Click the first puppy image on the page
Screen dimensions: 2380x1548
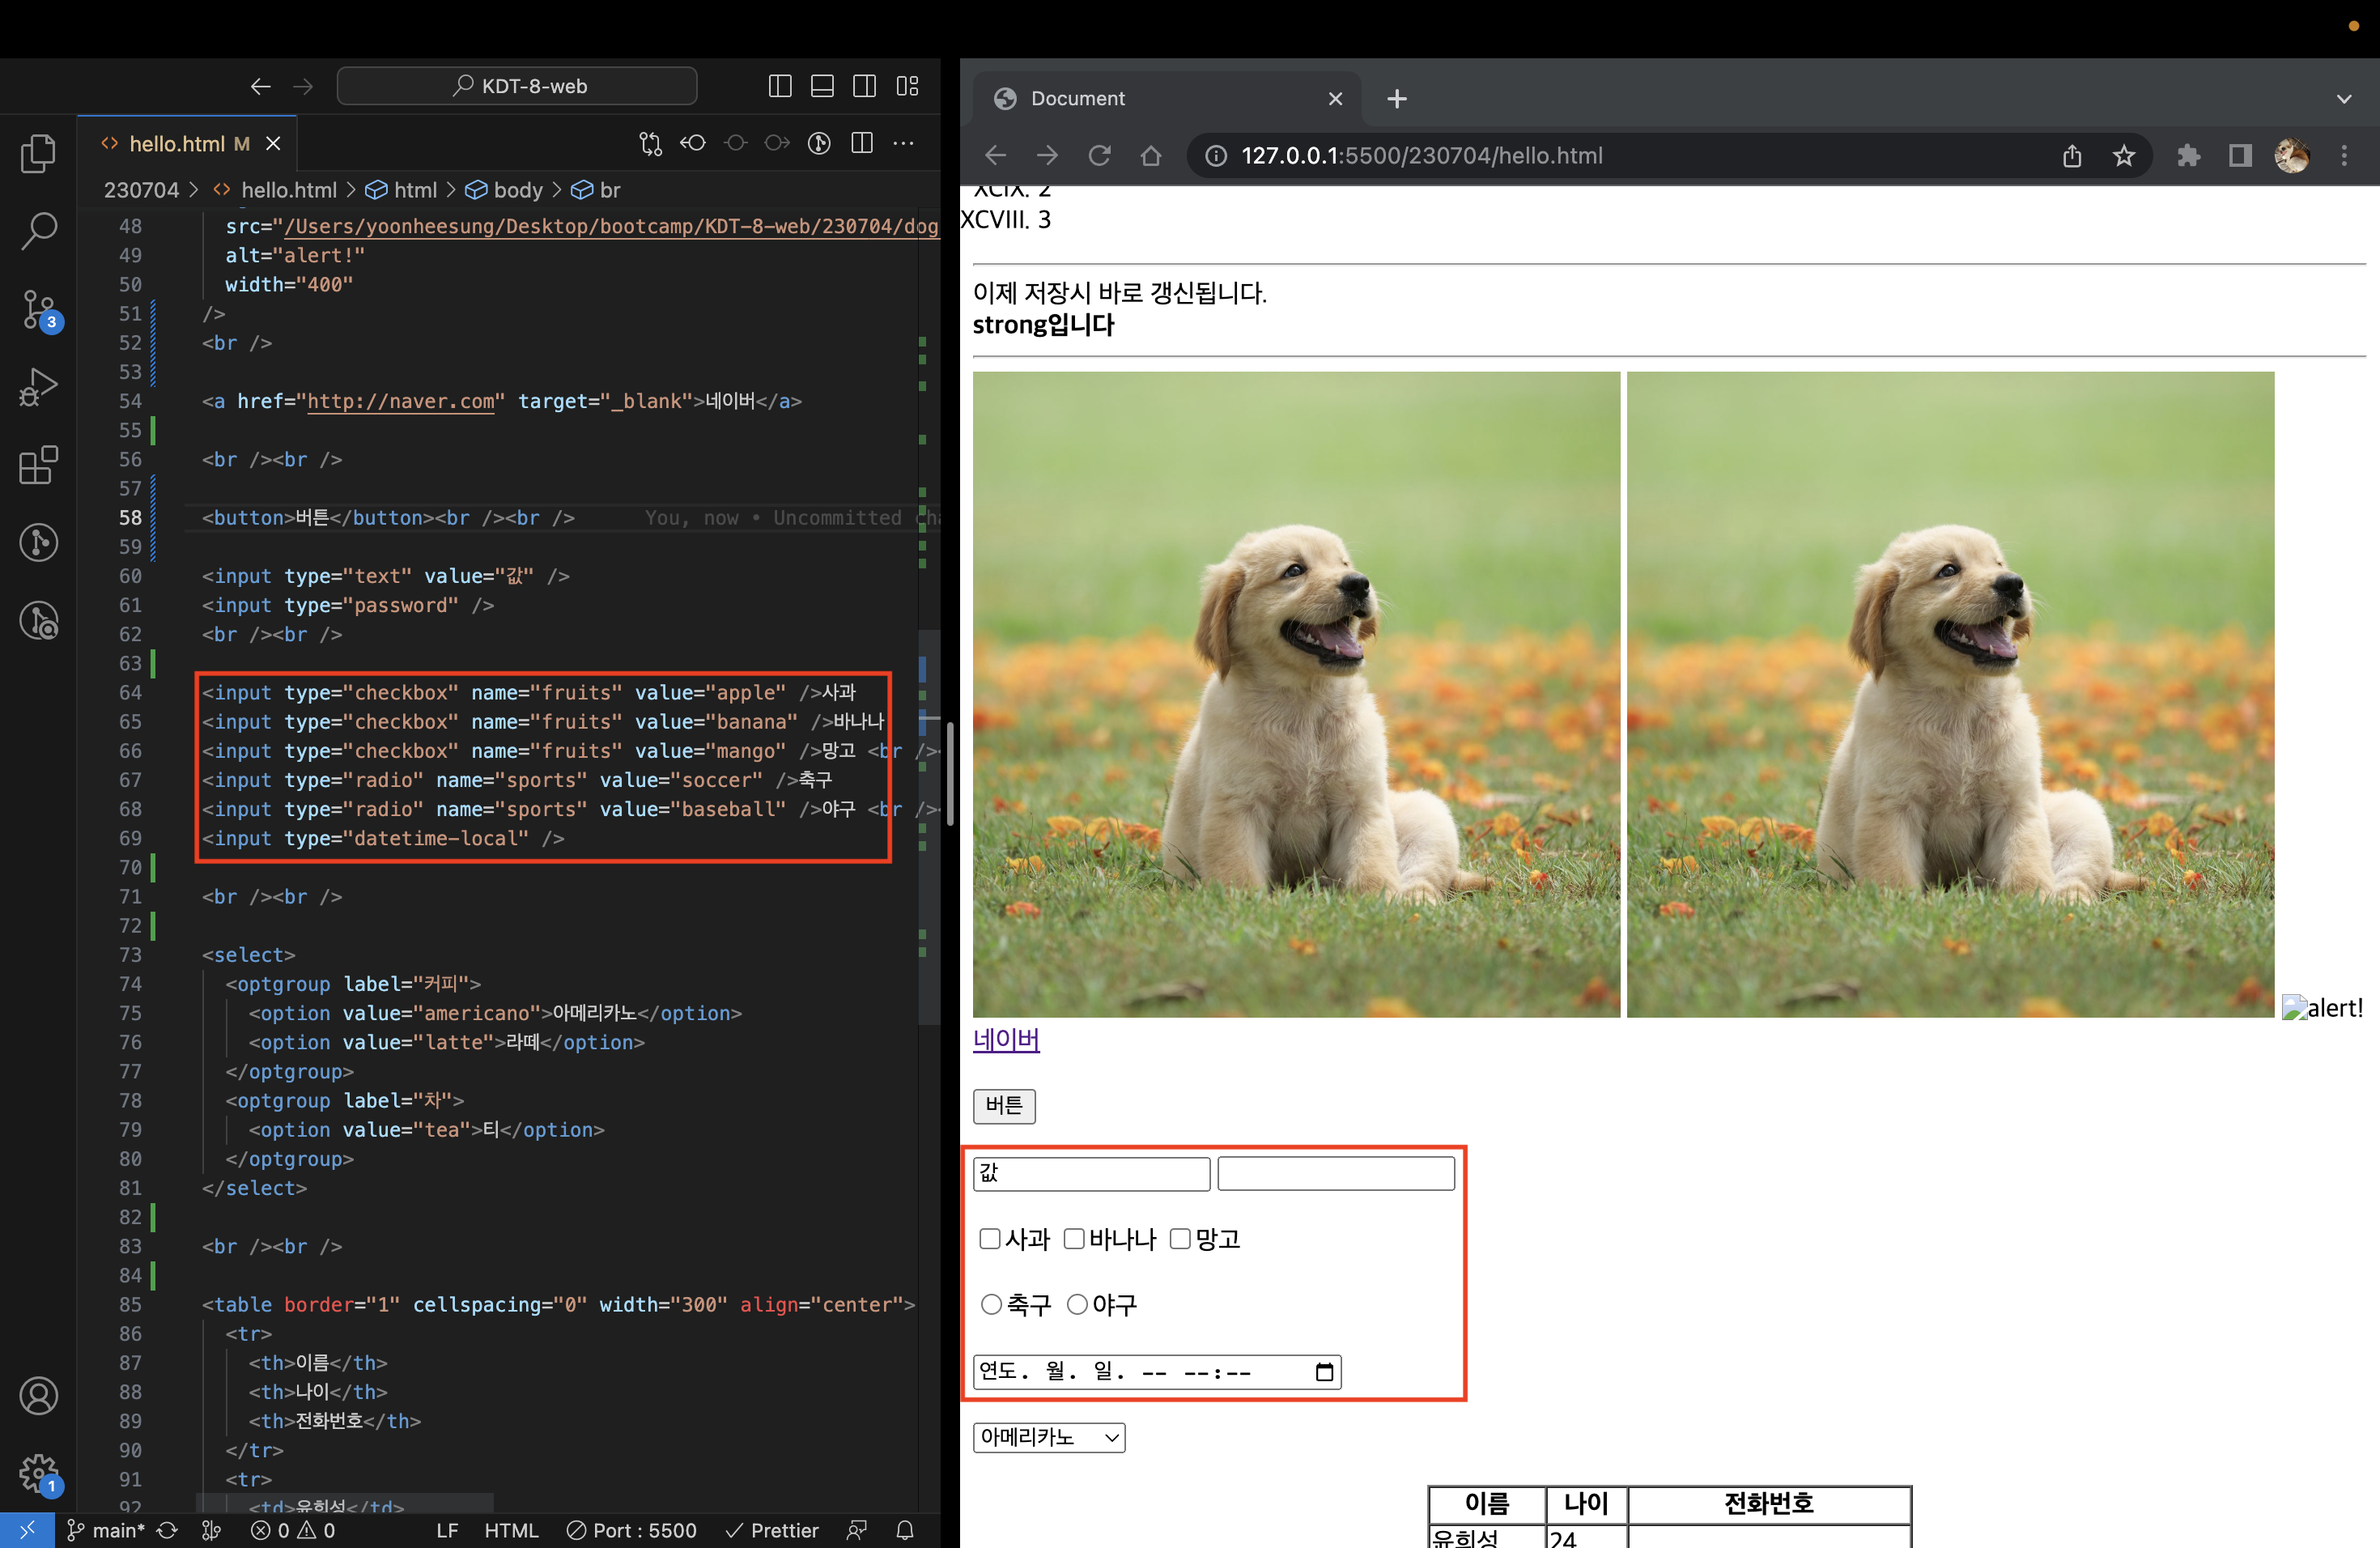click(x=1296, y=695)
